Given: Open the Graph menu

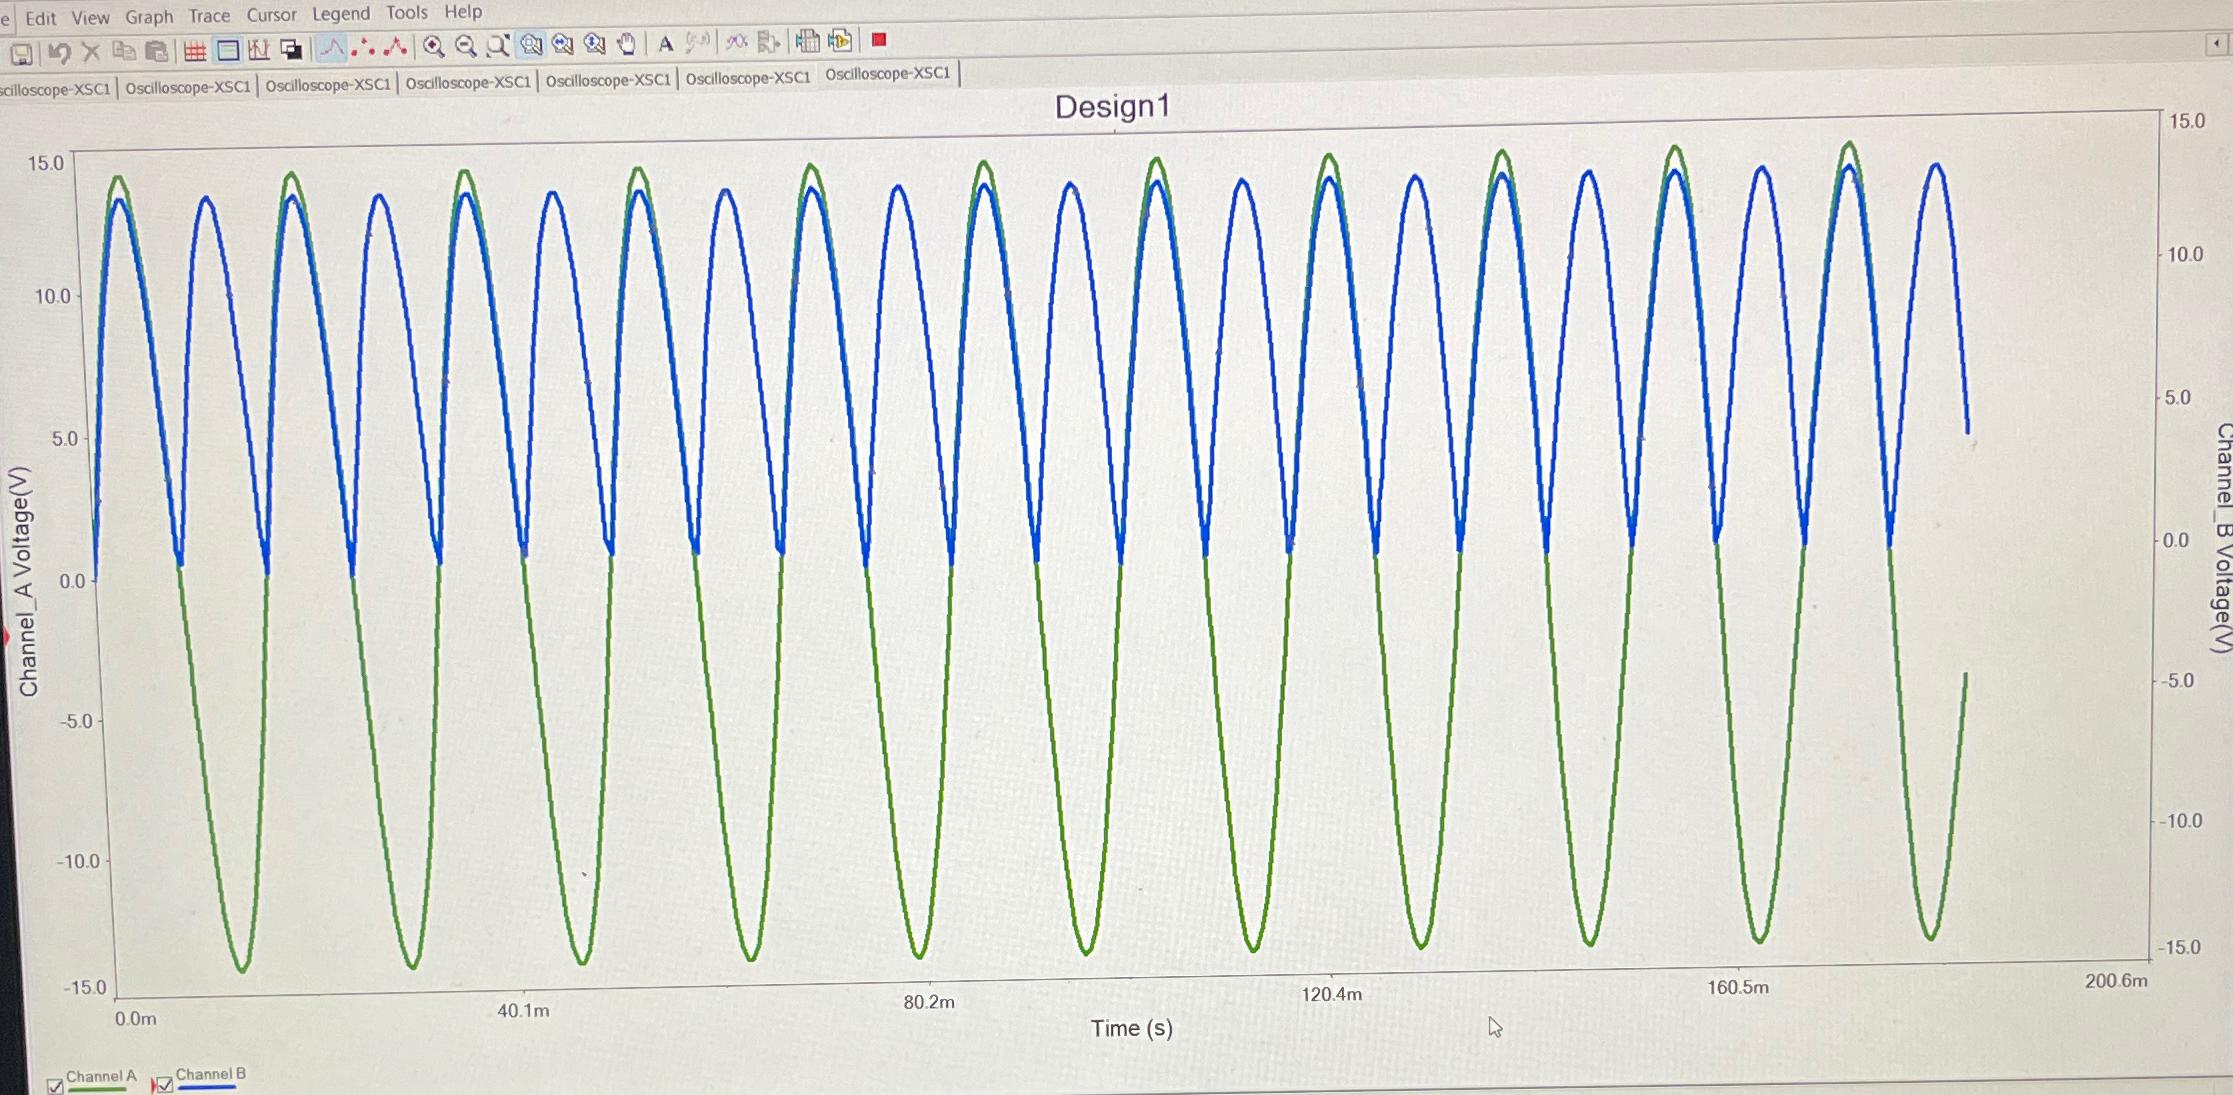Looking at the screenshot, I should [x=149, y=12].
